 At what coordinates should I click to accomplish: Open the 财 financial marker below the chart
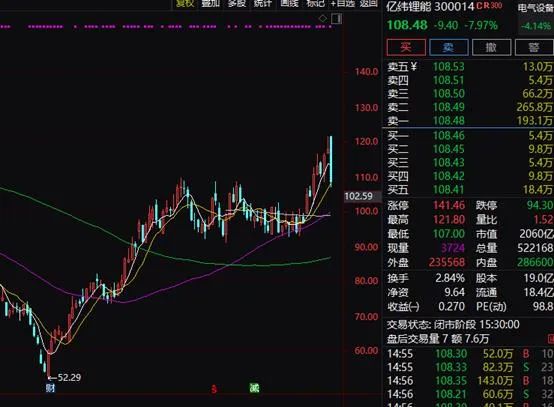pyautogui.click(x=50, y=388)
